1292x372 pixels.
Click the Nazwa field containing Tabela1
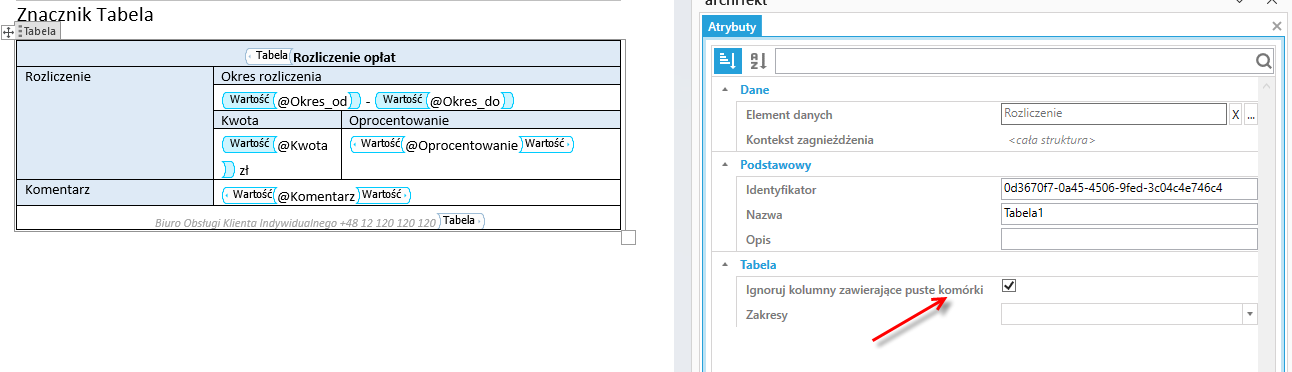1129,213
